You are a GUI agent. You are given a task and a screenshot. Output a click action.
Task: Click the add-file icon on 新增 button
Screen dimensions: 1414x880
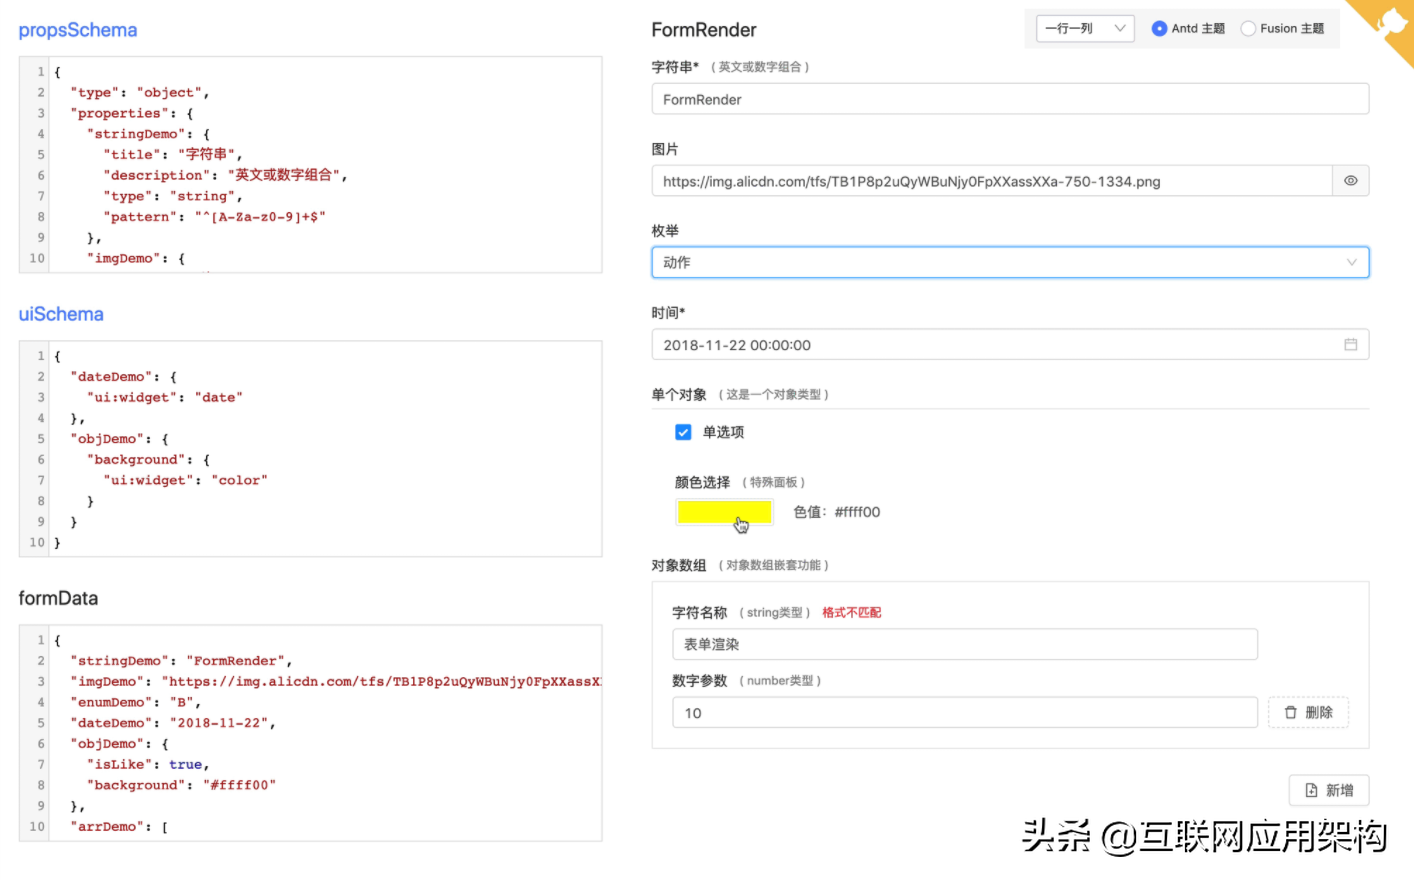(x=1311, y=790)
